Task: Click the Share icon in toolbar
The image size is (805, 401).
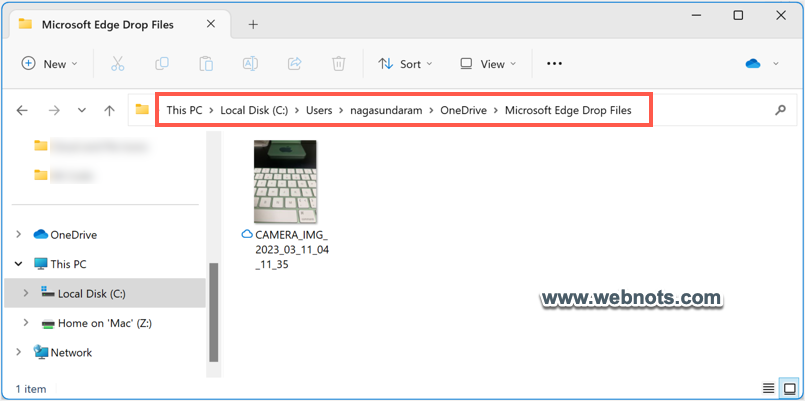Action: click(x=295, y=64)
